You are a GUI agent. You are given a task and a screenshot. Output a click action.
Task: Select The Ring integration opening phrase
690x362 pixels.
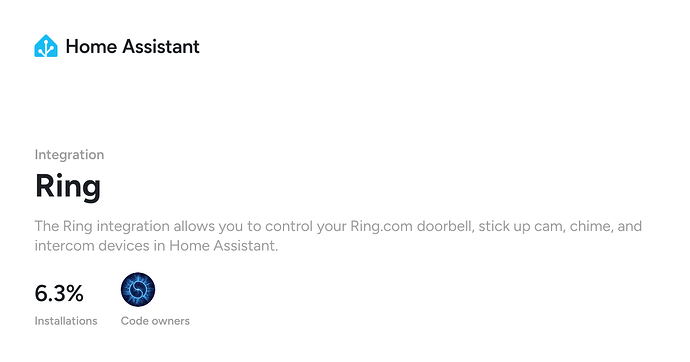(102, 227)
